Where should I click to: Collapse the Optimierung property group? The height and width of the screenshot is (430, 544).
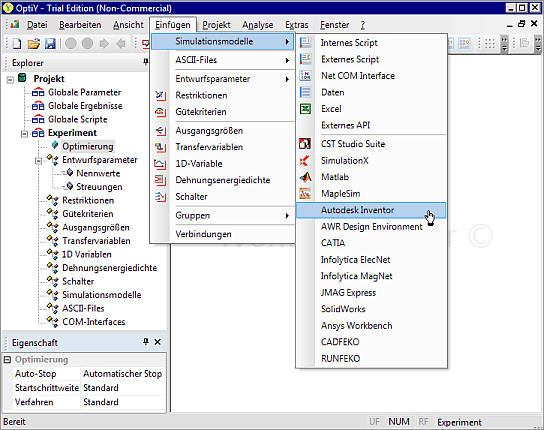(7, 360)
